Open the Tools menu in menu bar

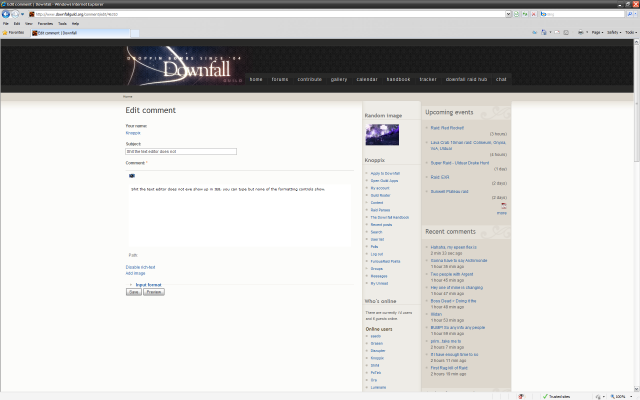coord(62,24)
